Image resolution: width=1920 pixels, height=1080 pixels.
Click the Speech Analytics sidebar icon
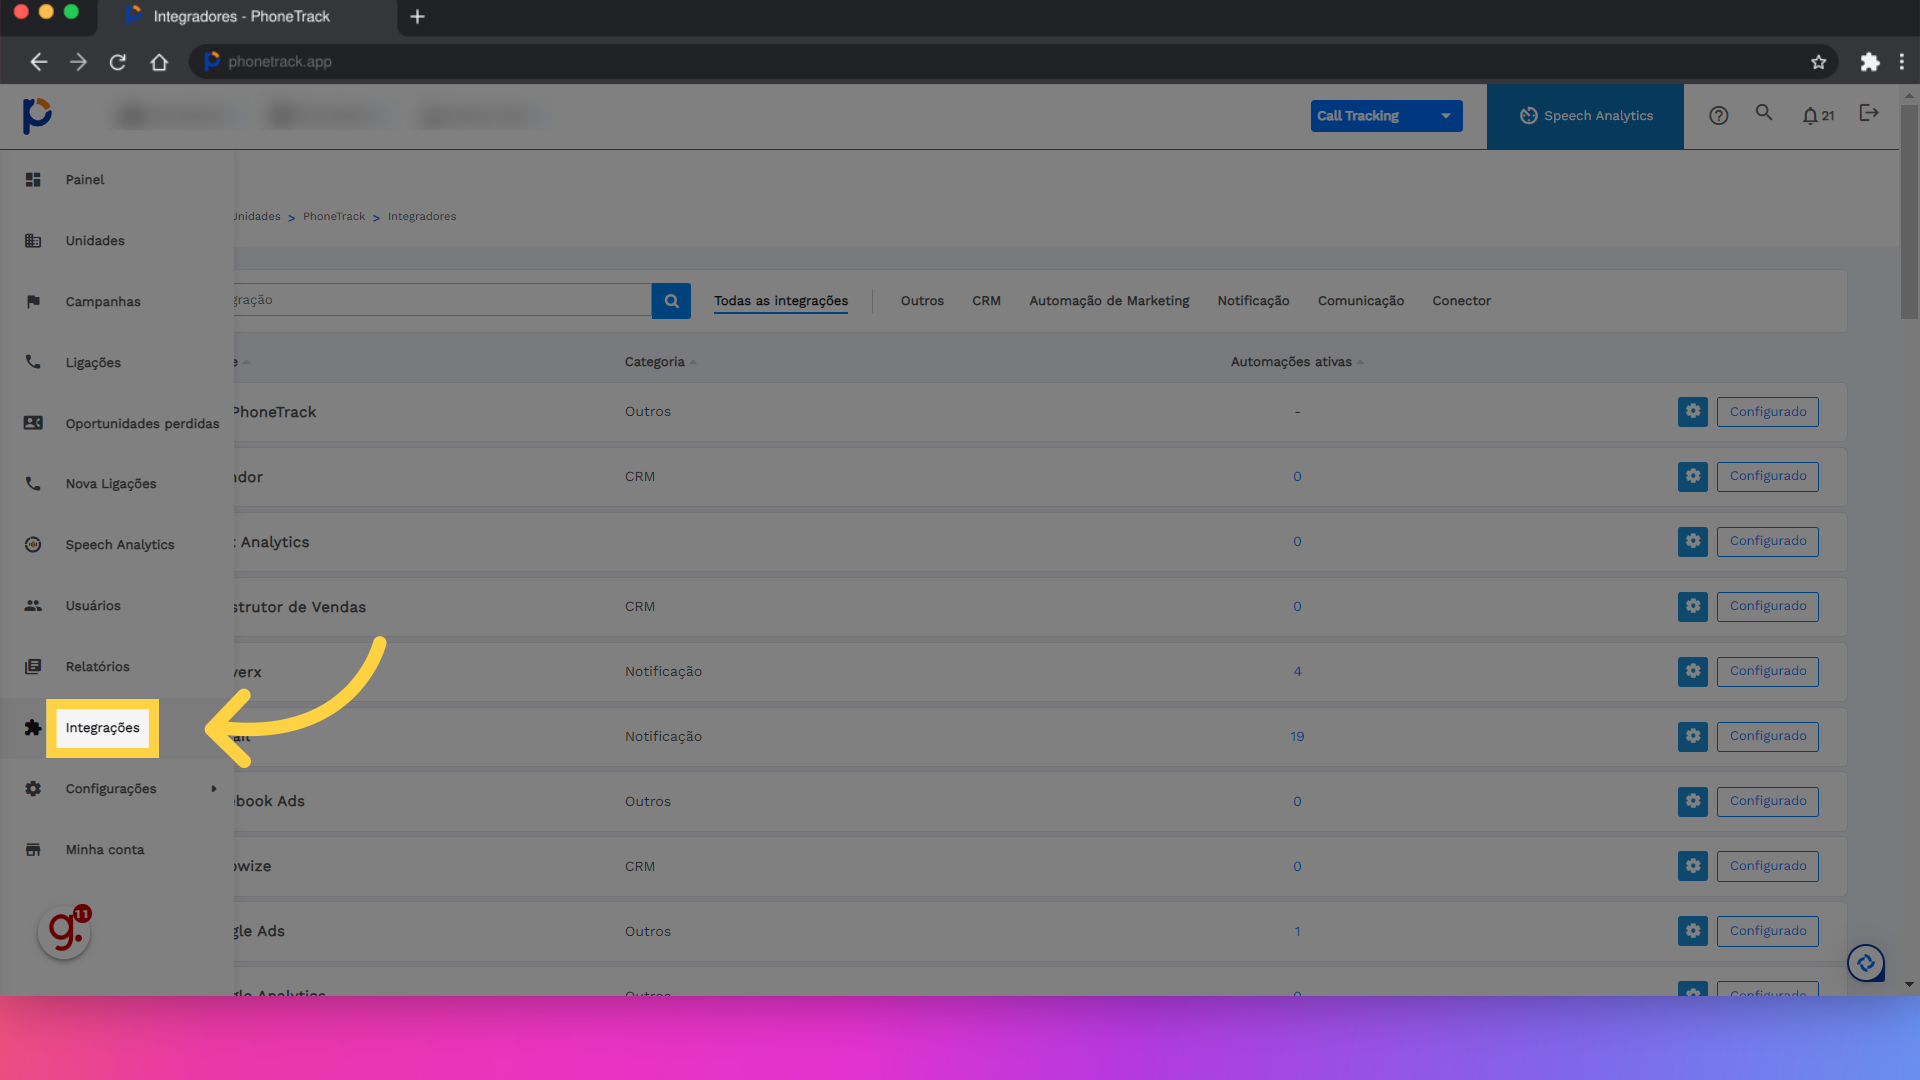tap(33, 545)
